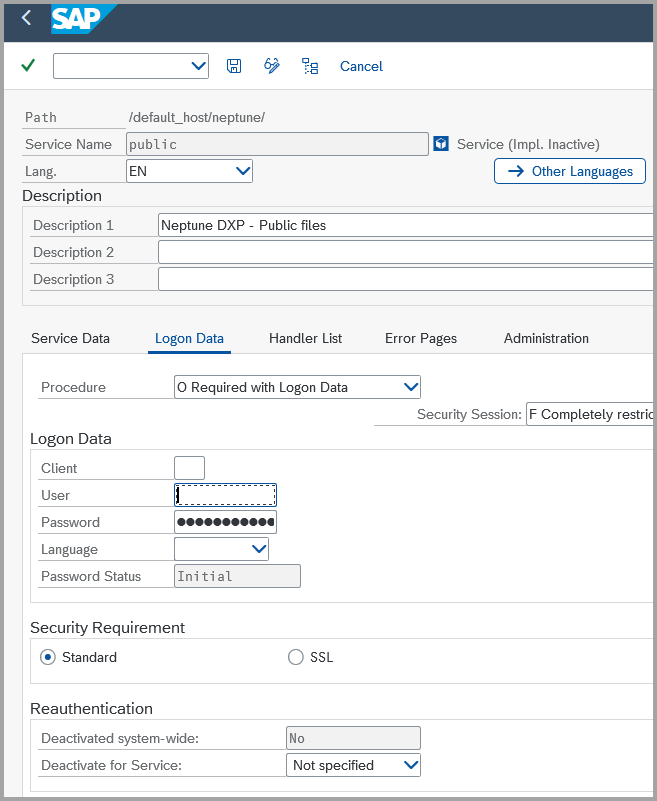The width and height of the screenshot is (657, 801).
Task: Switch to the Error Pages tab
Action: [x=420, y=338]
